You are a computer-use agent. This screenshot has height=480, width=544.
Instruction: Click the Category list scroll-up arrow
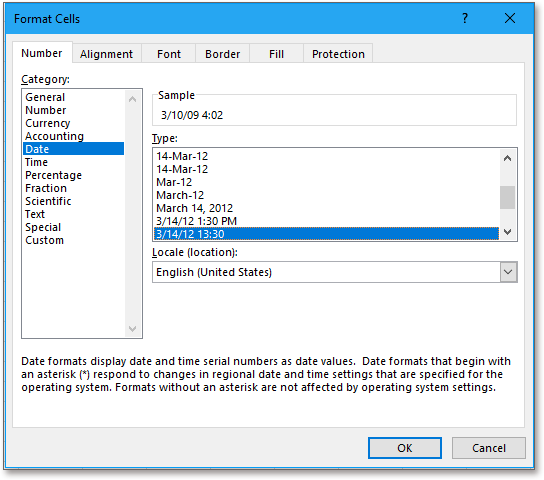(x=132, y=99)
